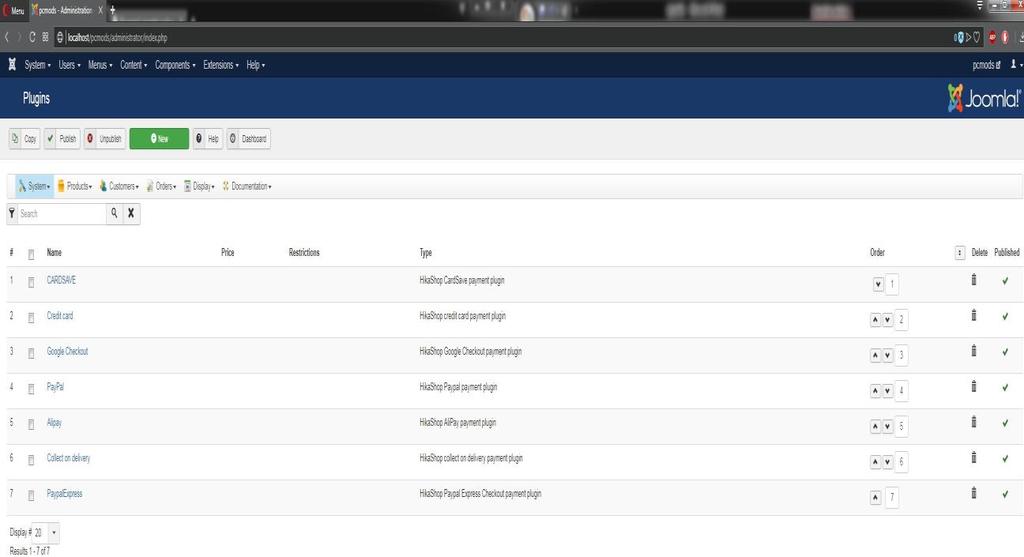The width and height of the screenshot is (1024, 557).
Task: Click the Publish toolbar button
Action: click(x=62, y=138)
